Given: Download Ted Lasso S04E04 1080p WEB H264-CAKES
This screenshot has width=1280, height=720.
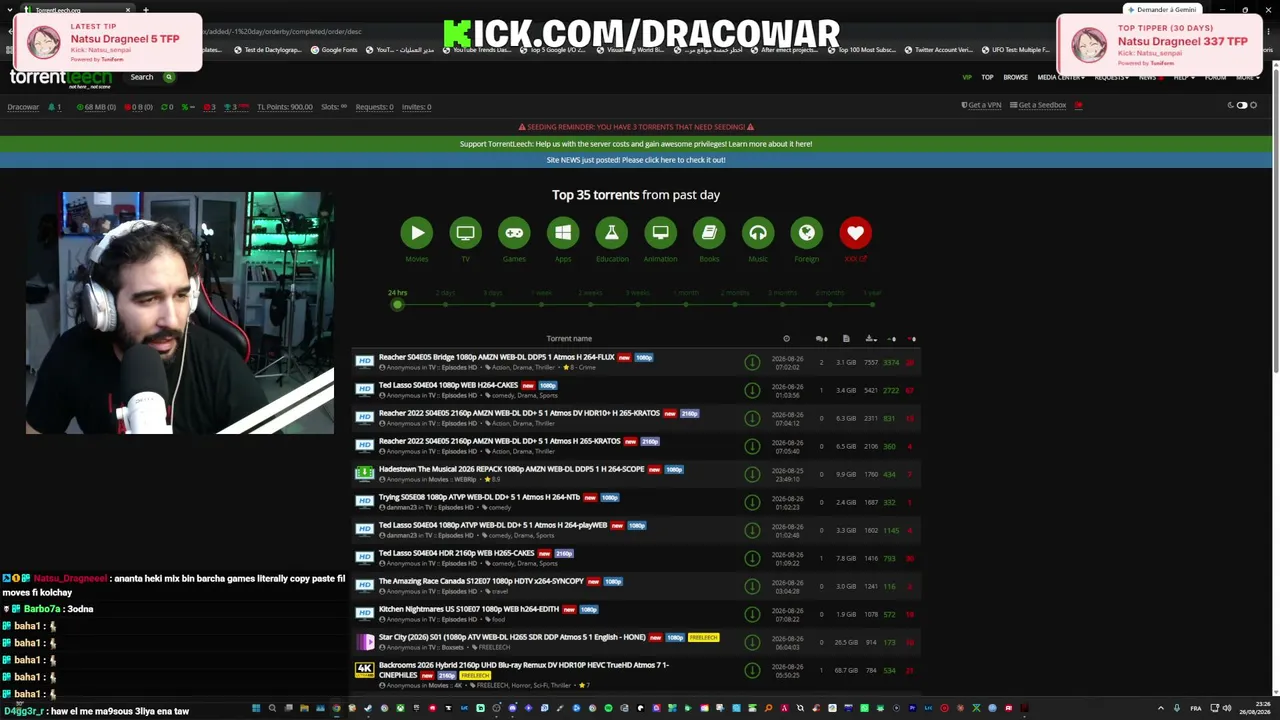Looking at the screenshot, I should (752, 390).
